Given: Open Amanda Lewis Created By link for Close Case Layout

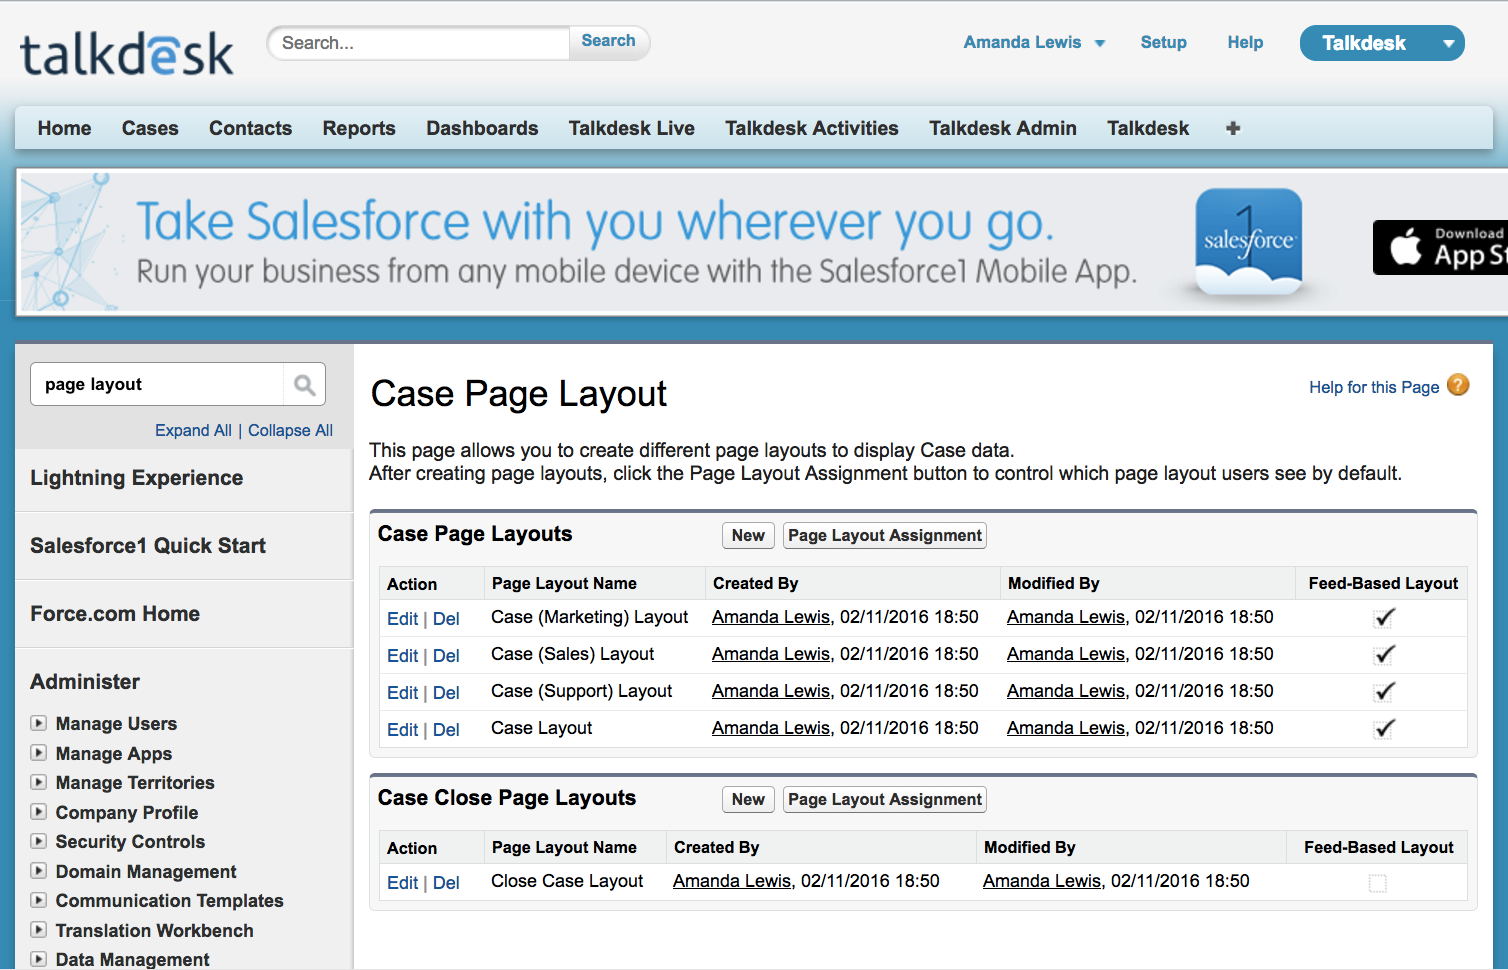Looking at the screenshot, I should [x=732, y=881].
